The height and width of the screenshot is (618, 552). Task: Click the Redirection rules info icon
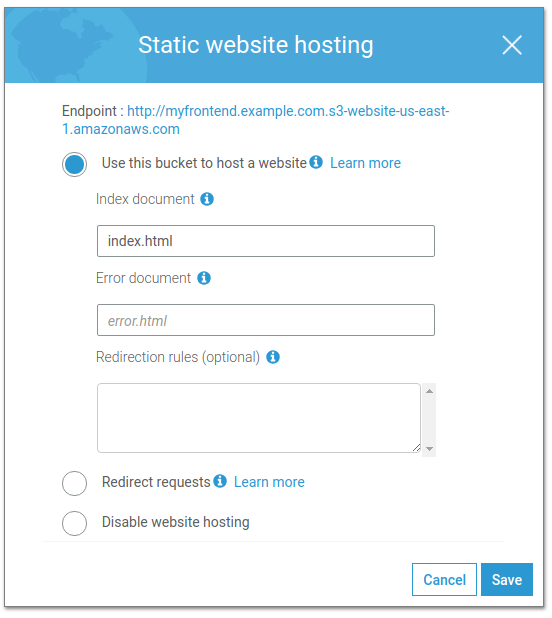273,357
